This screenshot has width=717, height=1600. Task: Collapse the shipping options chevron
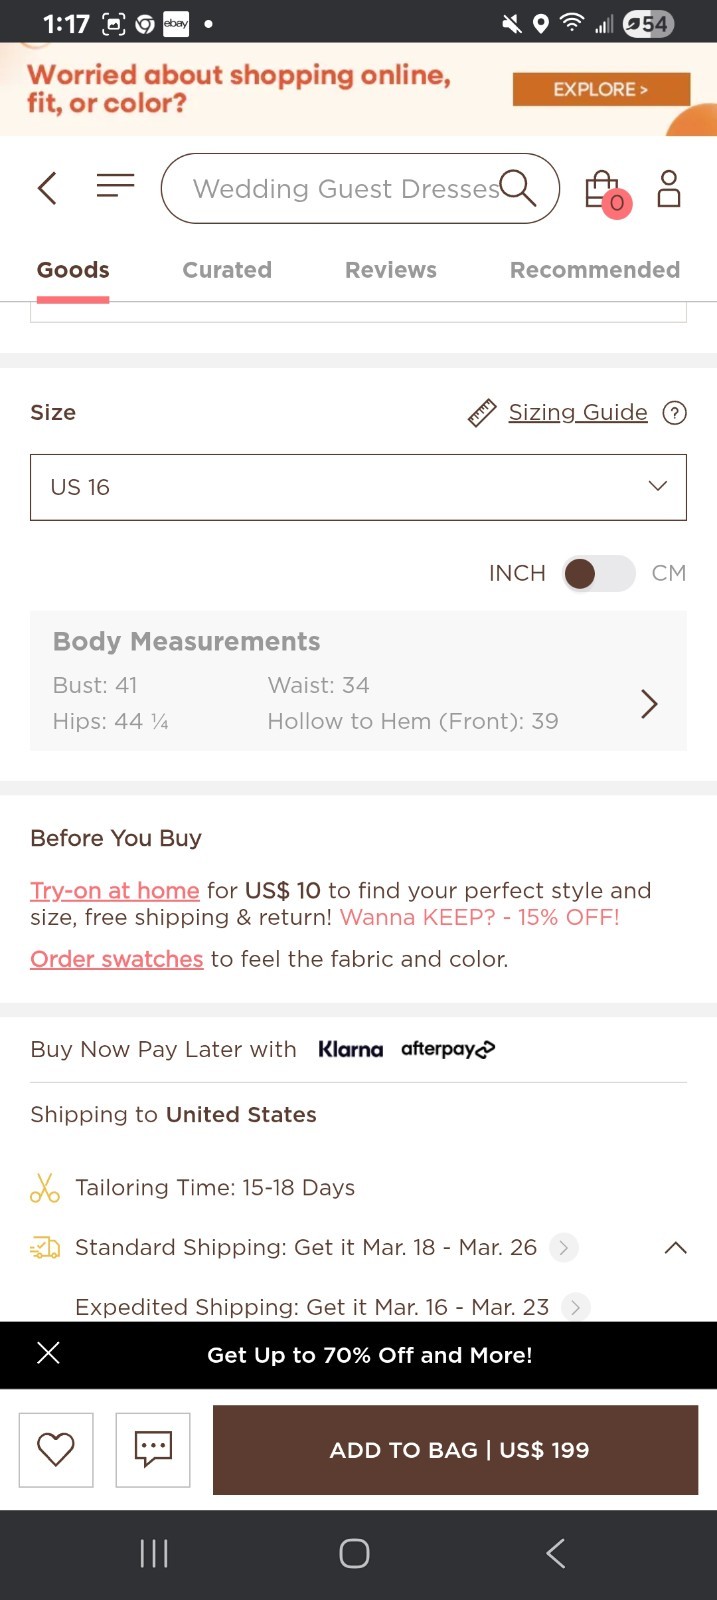pyautogui.click(x=676, y=1247)
